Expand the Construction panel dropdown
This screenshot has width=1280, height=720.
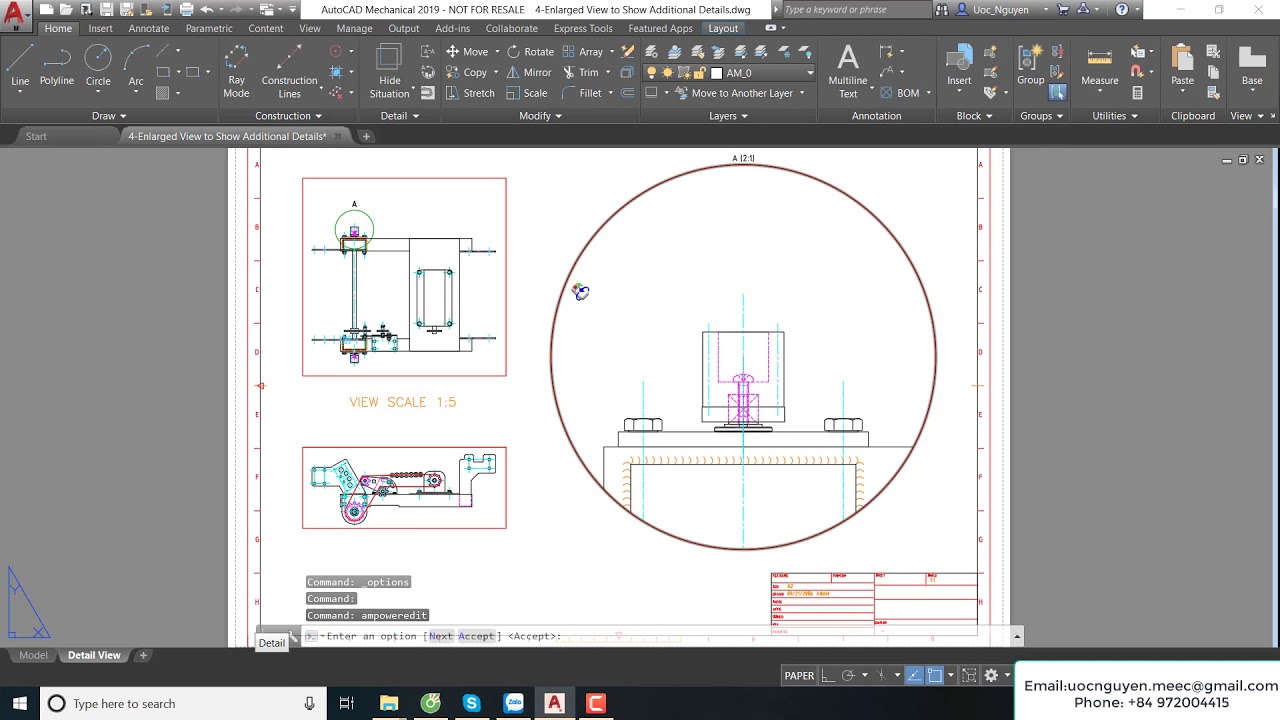click(x=288, y=116)
